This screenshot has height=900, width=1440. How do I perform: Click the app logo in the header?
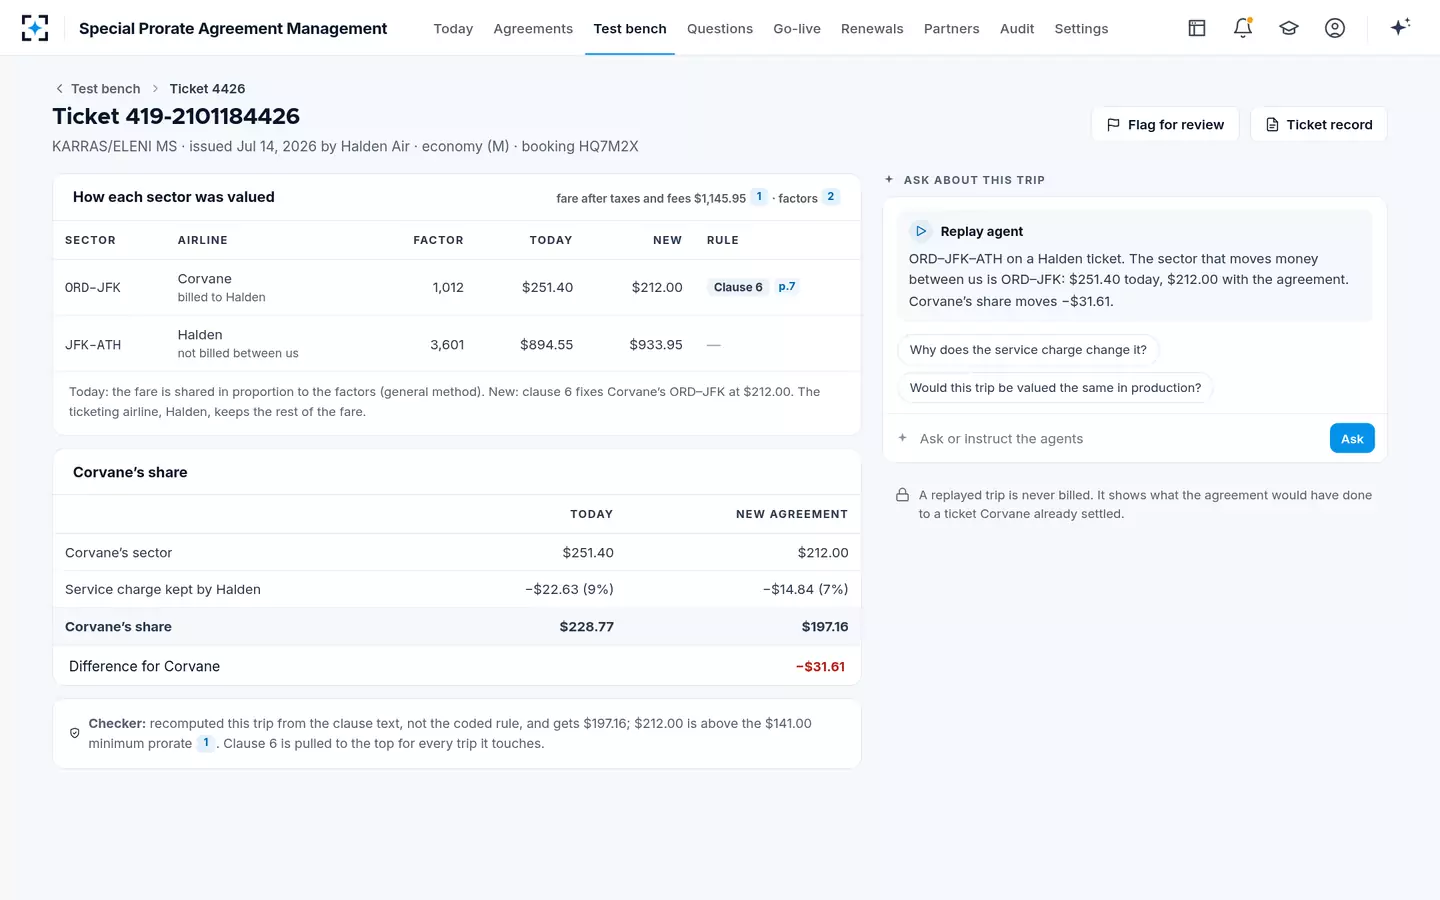tap(35, 28)
